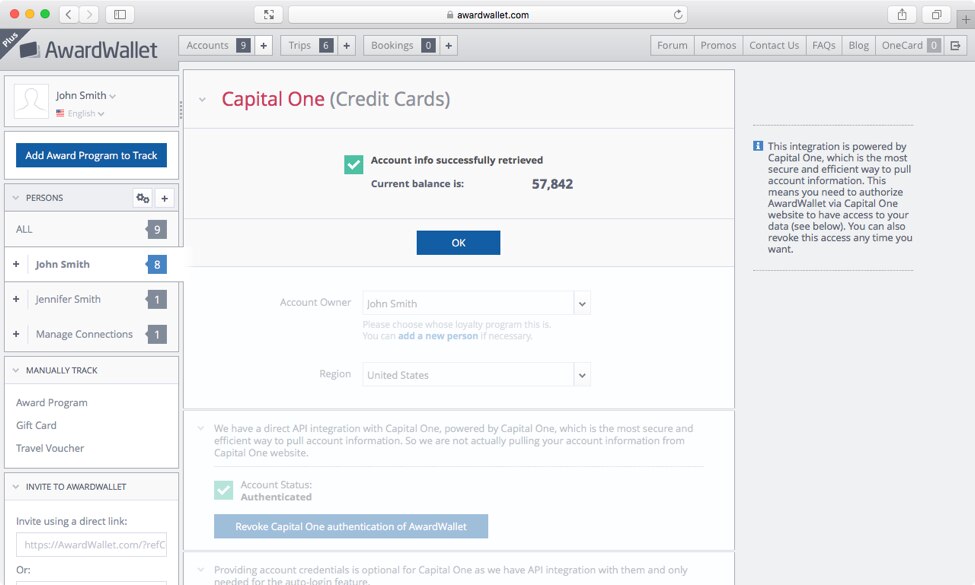Viewport: 975px width, 585px height.
Task: Manually track a Travel Voucher
Action: click(50, 448)
